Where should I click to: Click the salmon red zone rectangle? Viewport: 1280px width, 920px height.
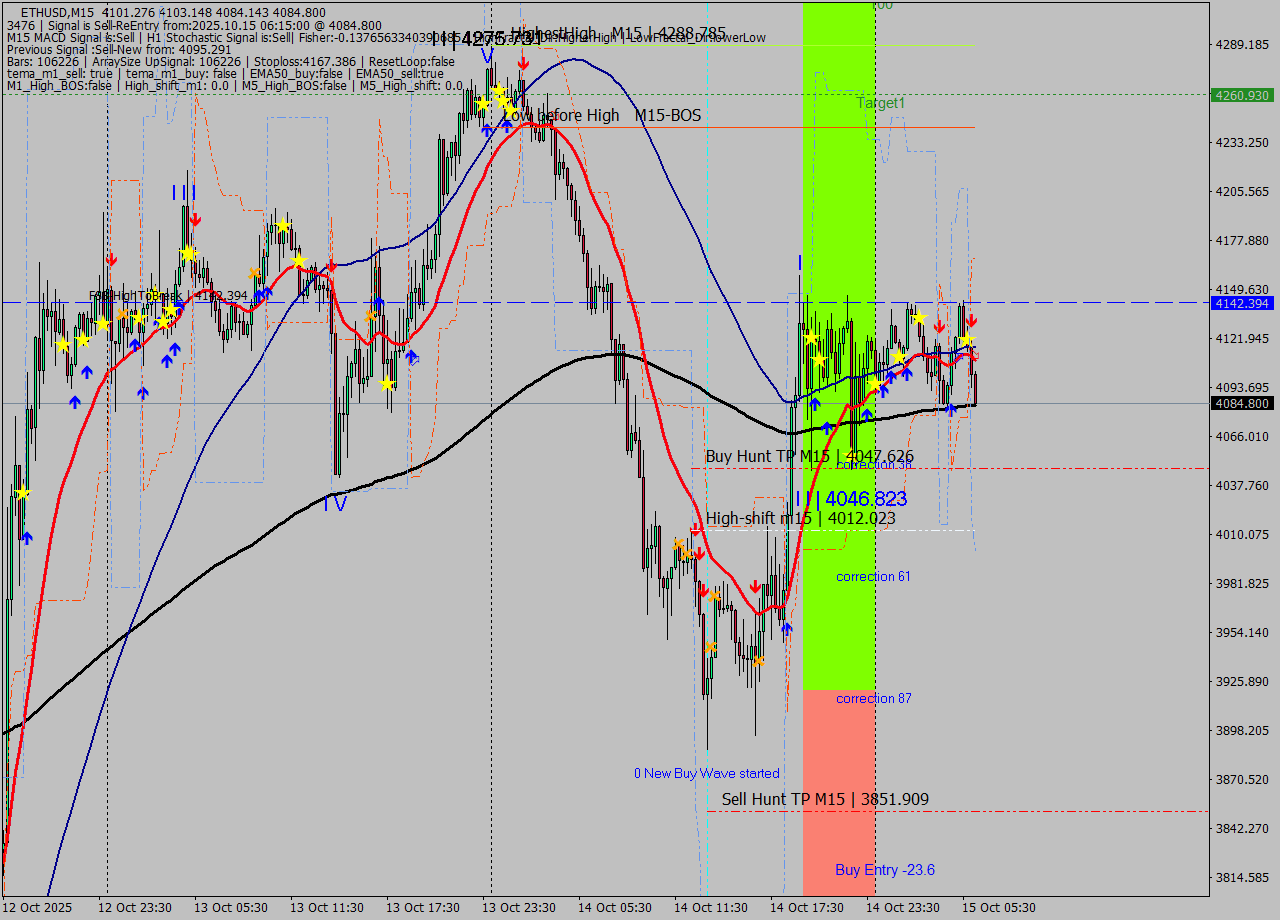(x=838, y=780)
